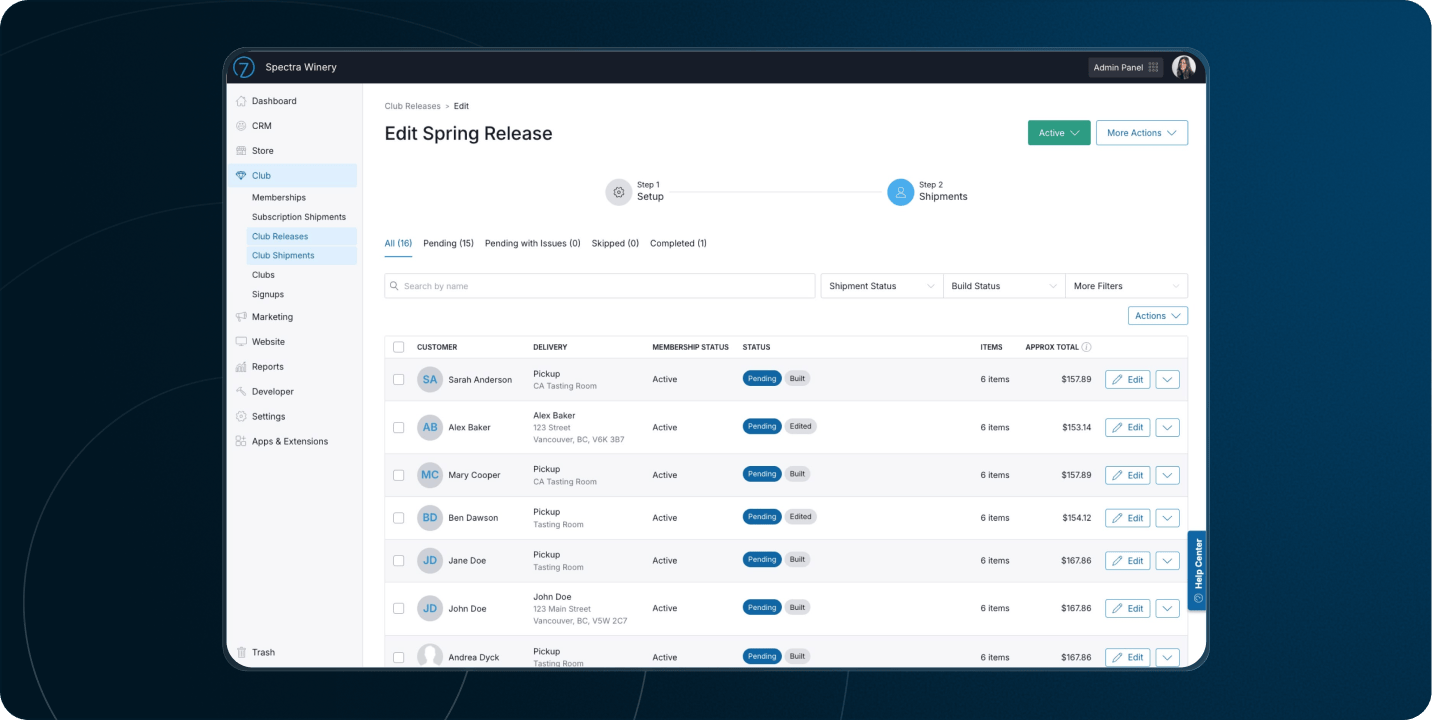
Task: Open Signups in sidebar
Action: [x=268, y=295]
